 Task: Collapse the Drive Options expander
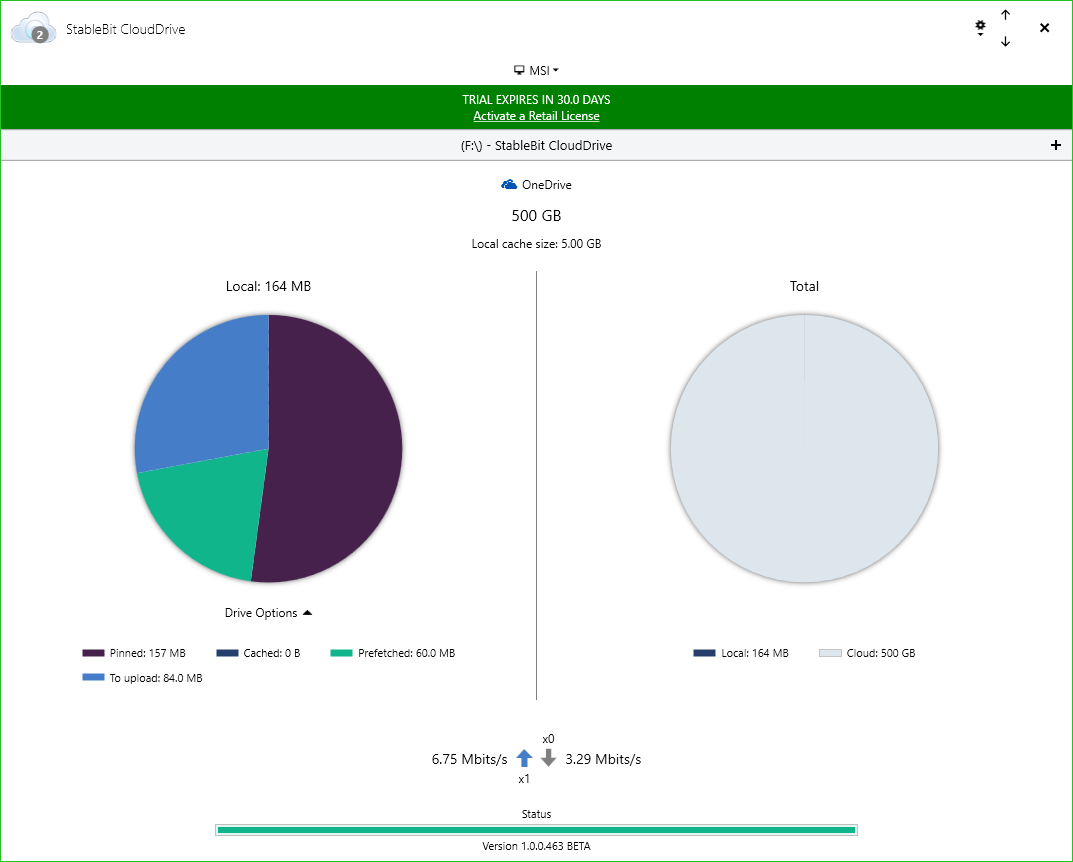point(268,613)
